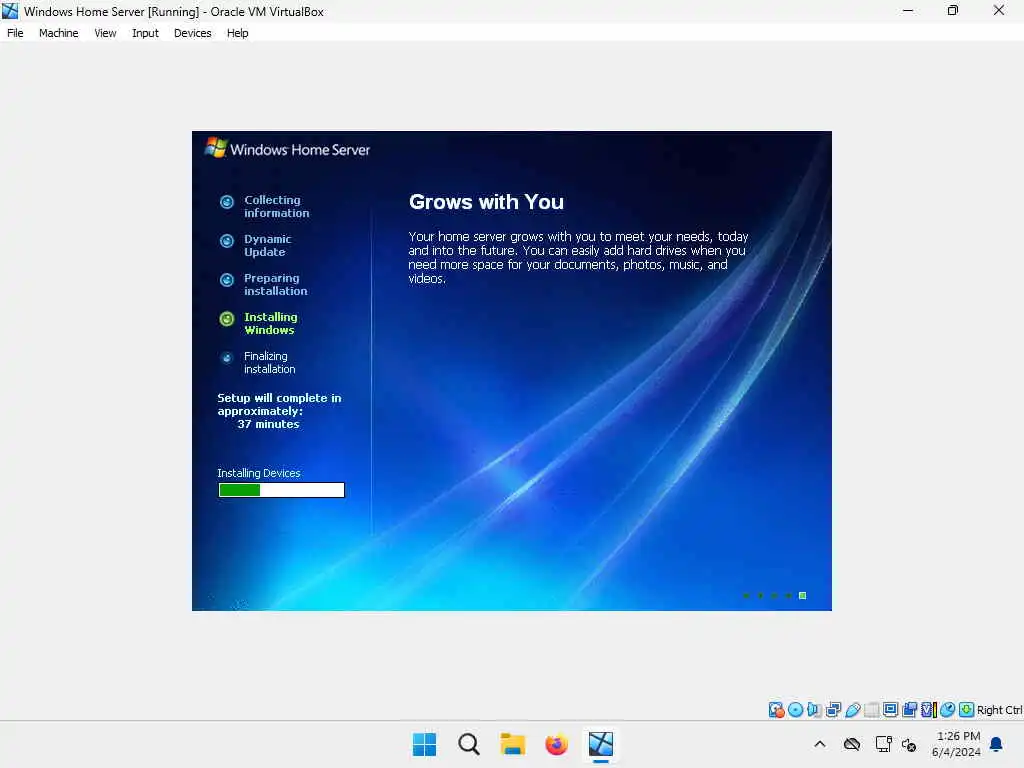1024x768 pixels.
Task: Click the mouse integration status icon
Action: click(x=948, y=709)
